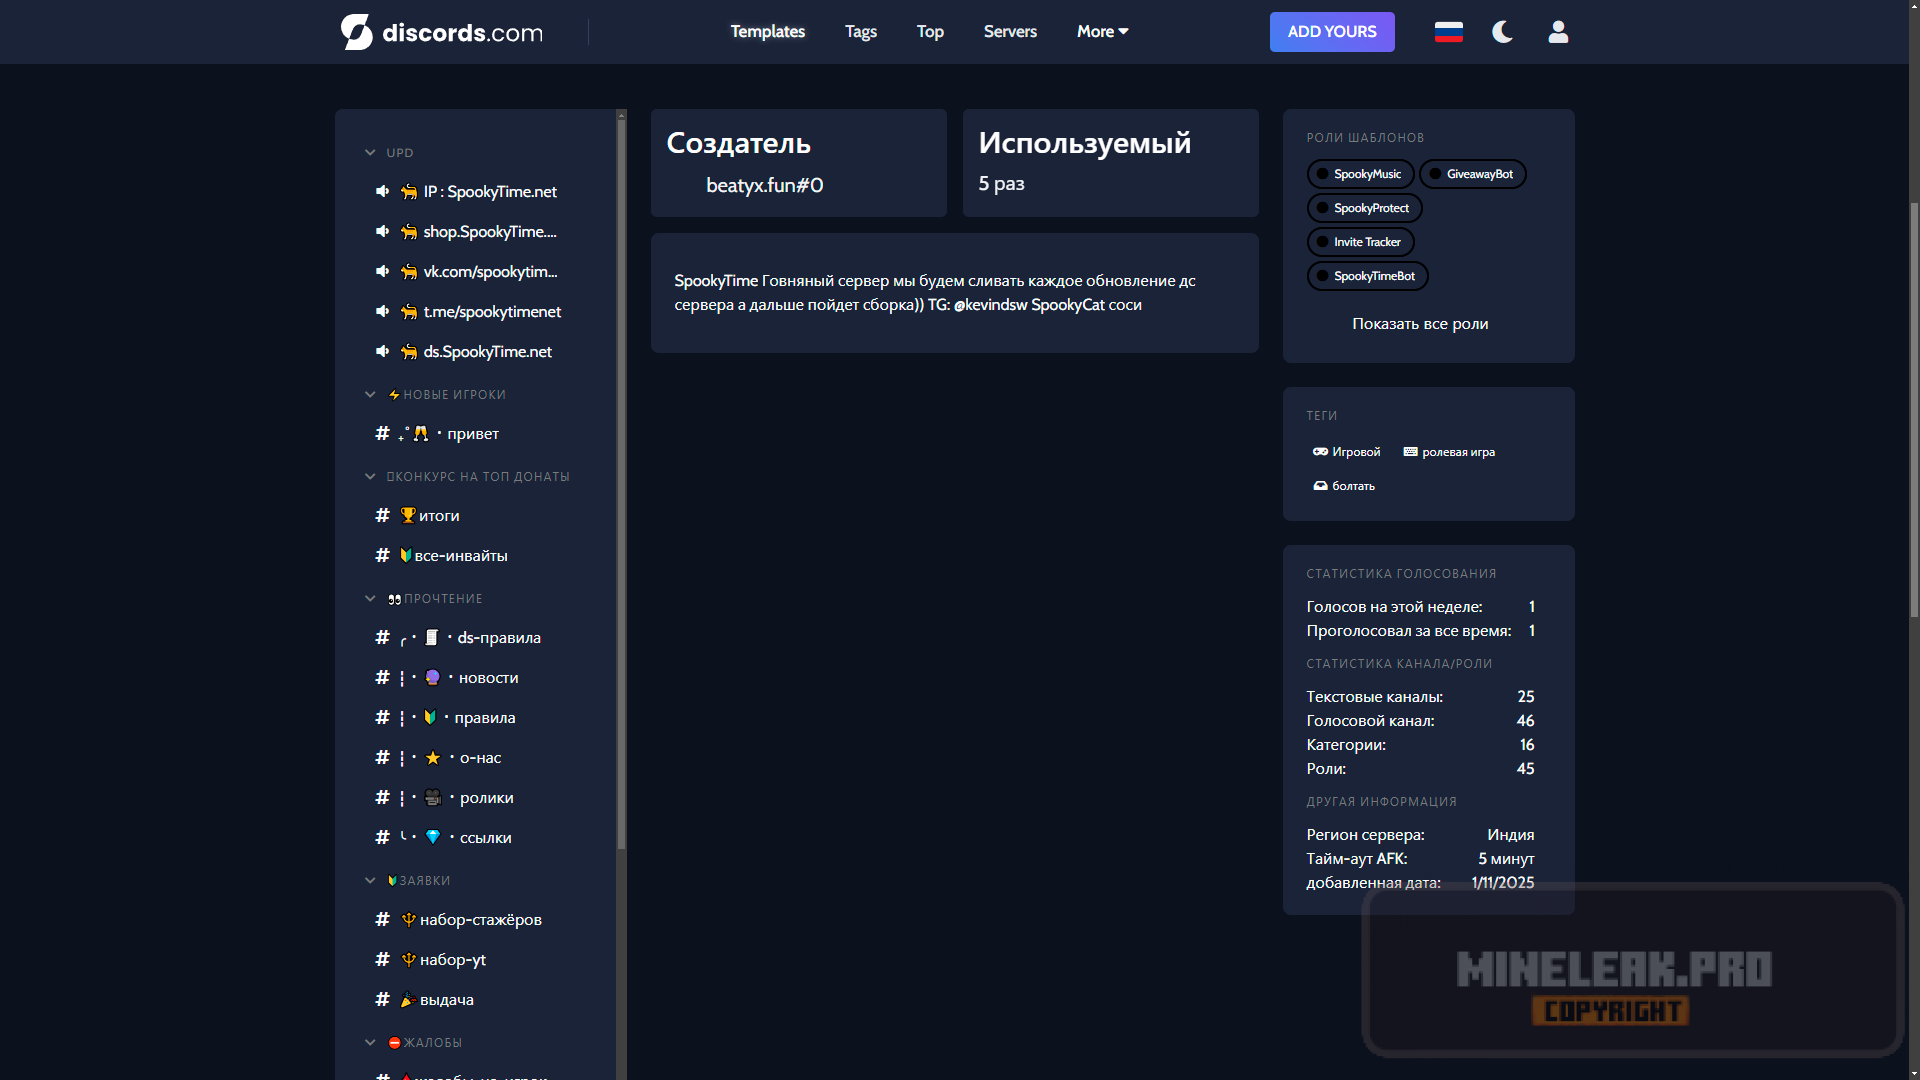Viewport: 1920px width, 1080px height.
Task: Click the 'Роли:' 45 statistics row
Action: pos(1420,769)
